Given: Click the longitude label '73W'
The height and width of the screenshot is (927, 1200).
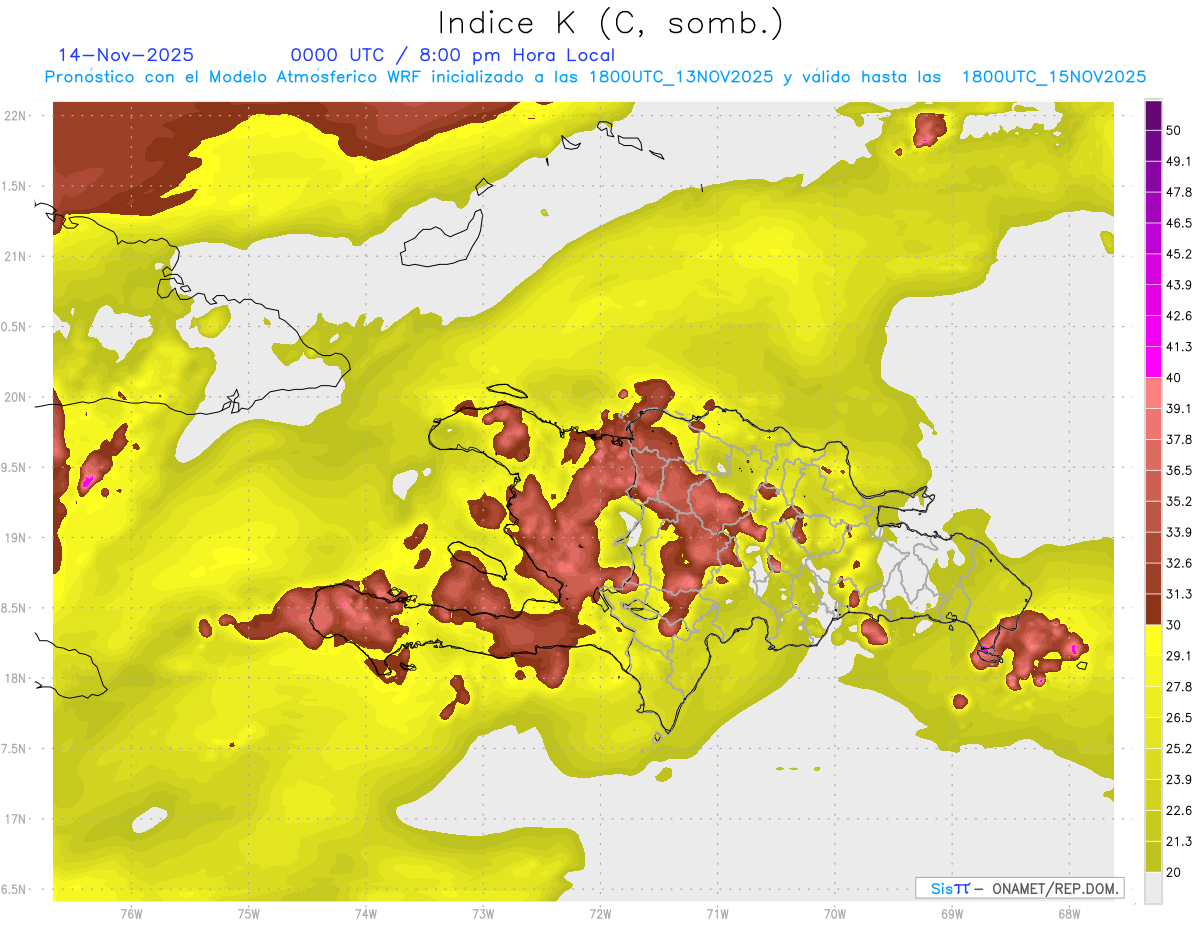Looking at the screenshot, I should tap(483, 913).
